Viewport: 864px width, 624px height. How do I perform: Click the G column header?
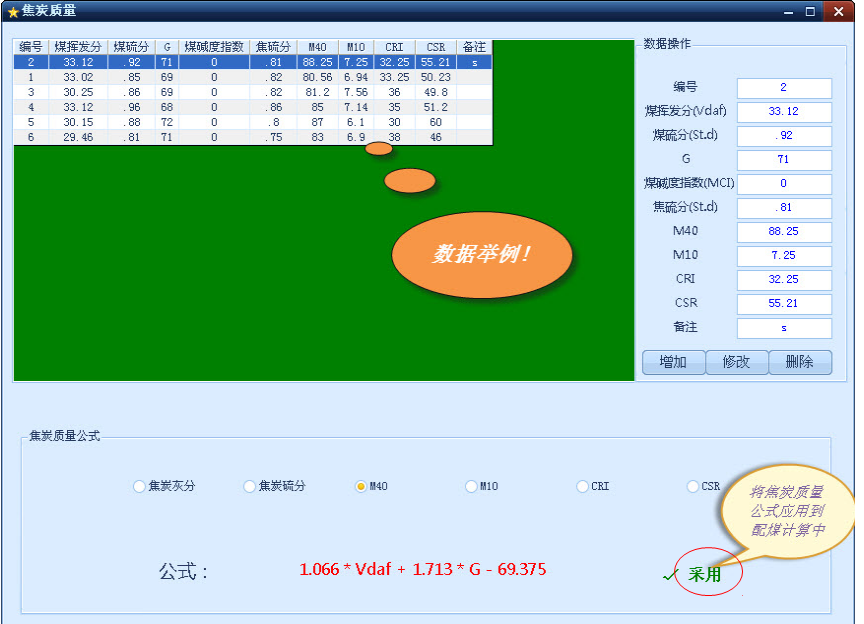[167, 47]
